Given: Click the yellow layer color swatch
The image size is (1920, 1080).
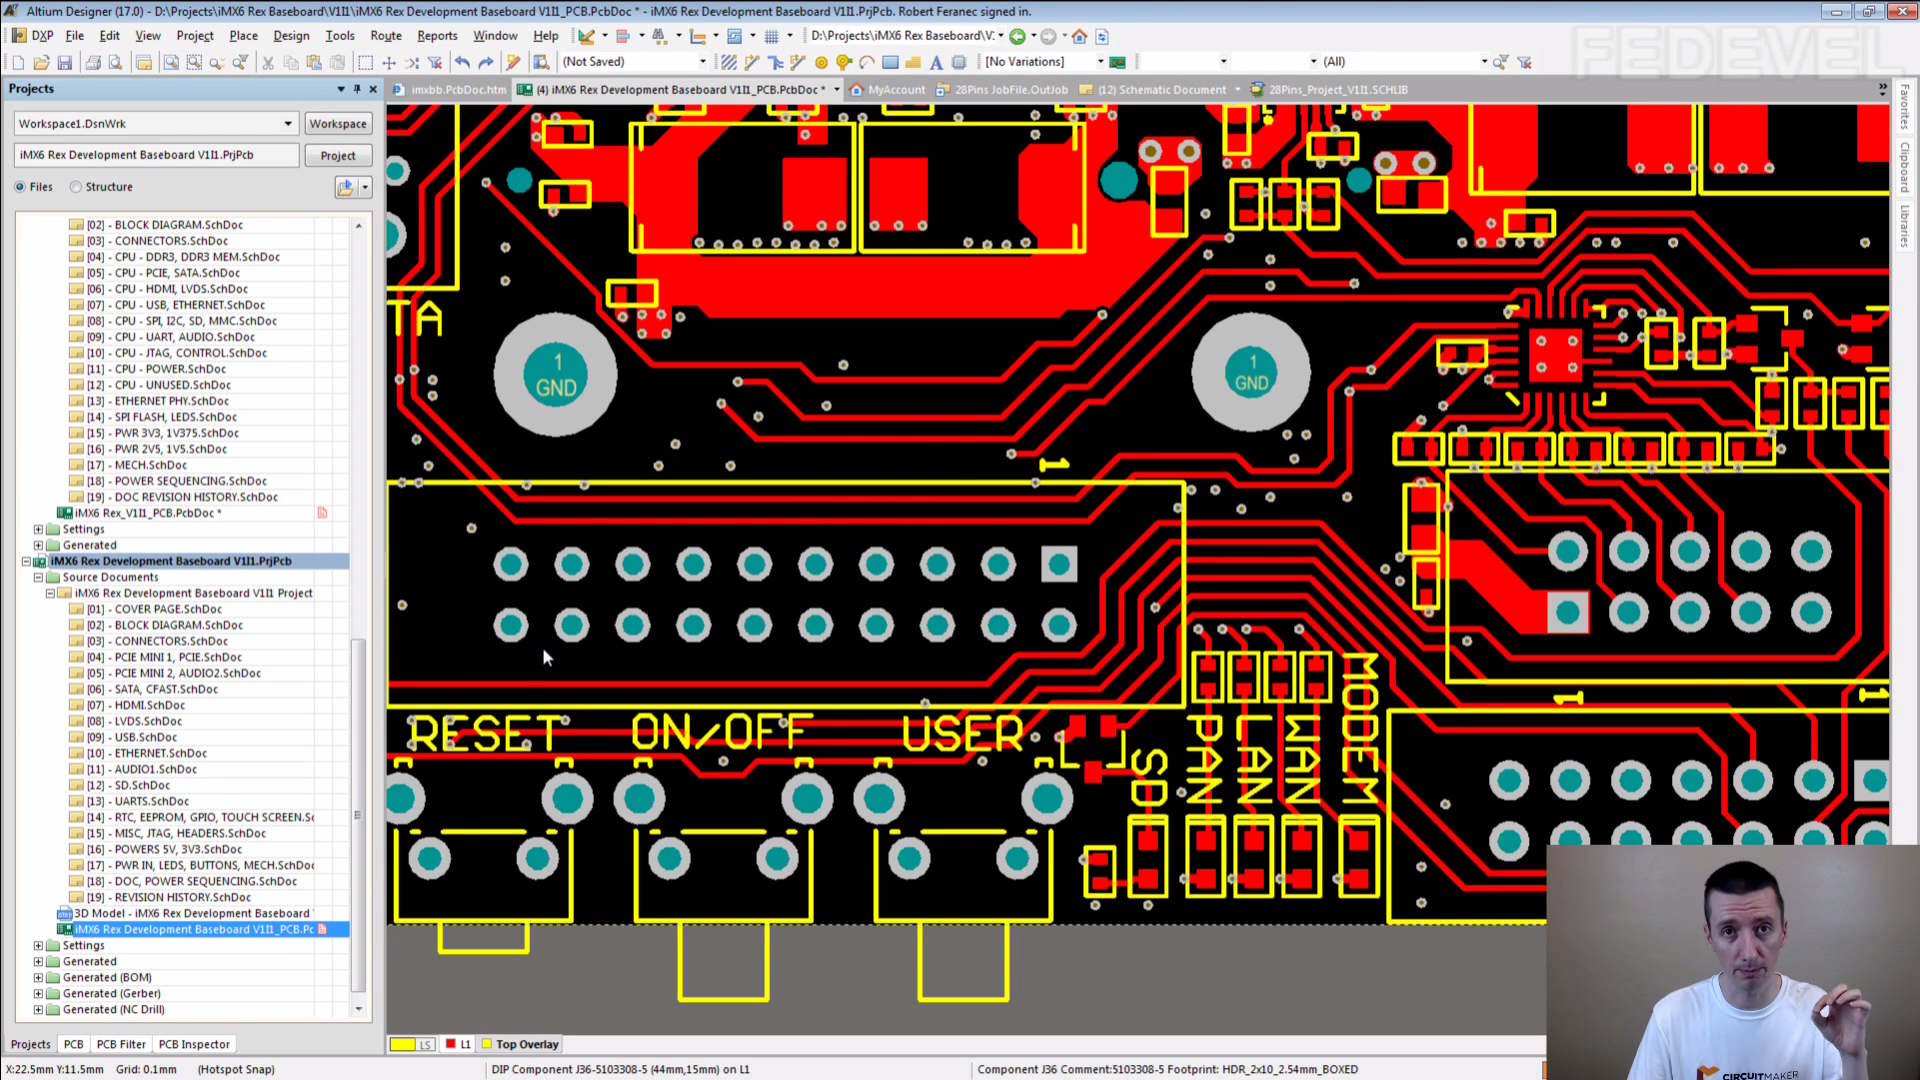Looking at the screenshot, I should [x=402, y=1044].
